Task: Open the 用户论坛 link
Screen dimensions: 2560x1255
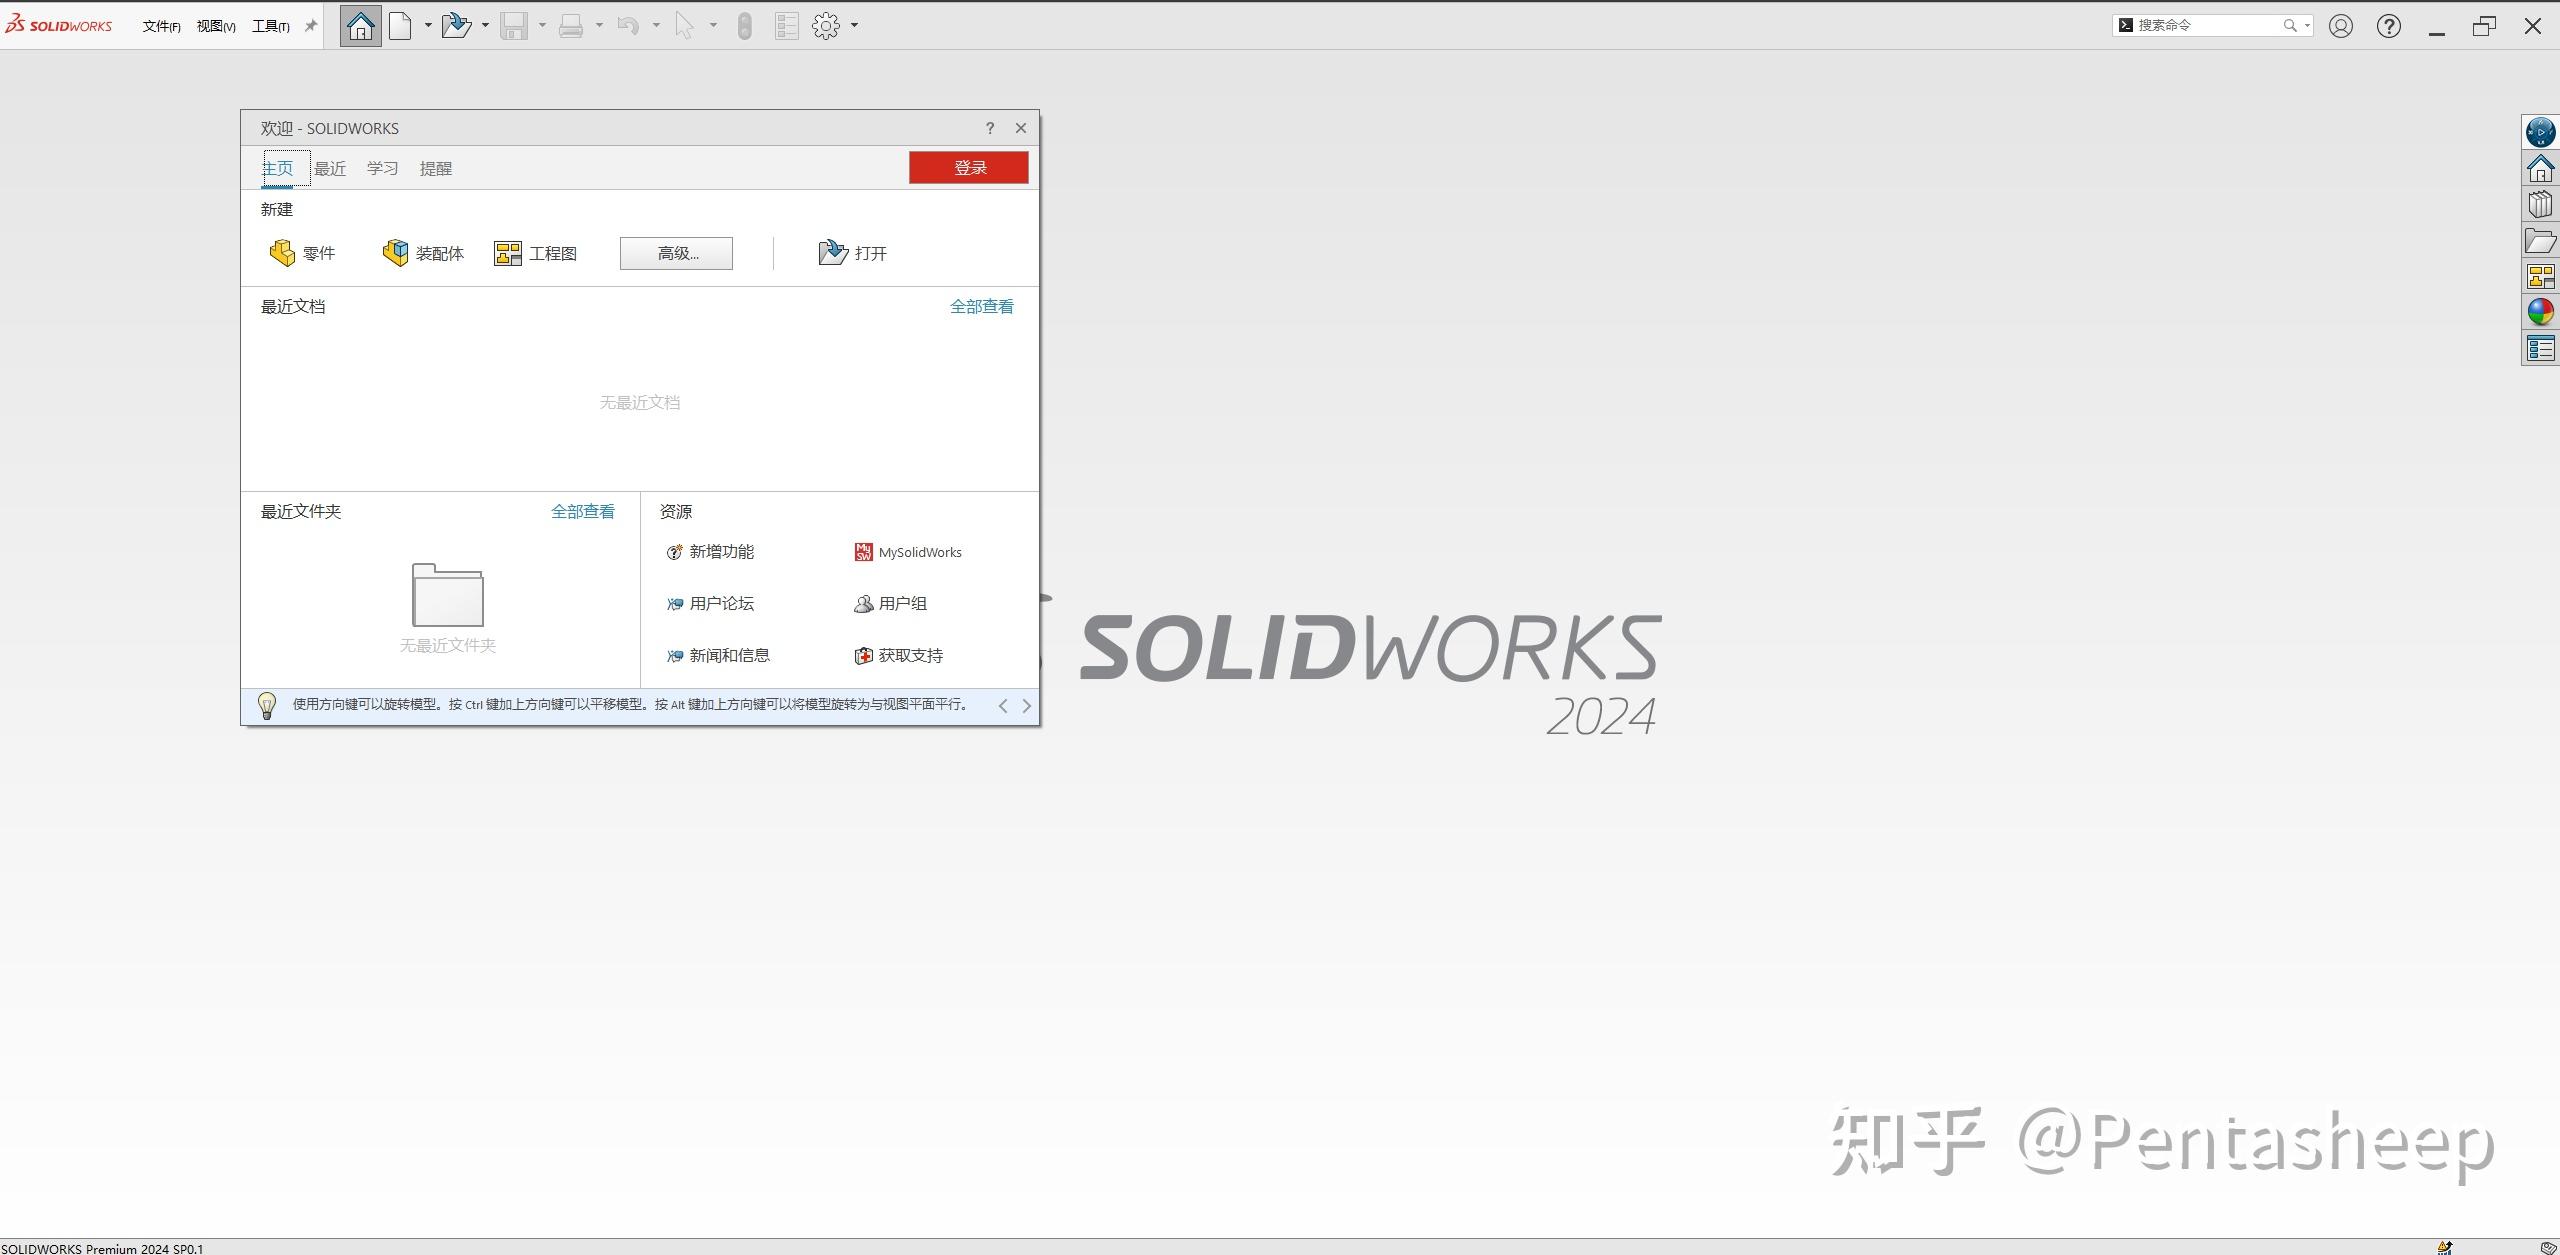Action: point(710,604)
